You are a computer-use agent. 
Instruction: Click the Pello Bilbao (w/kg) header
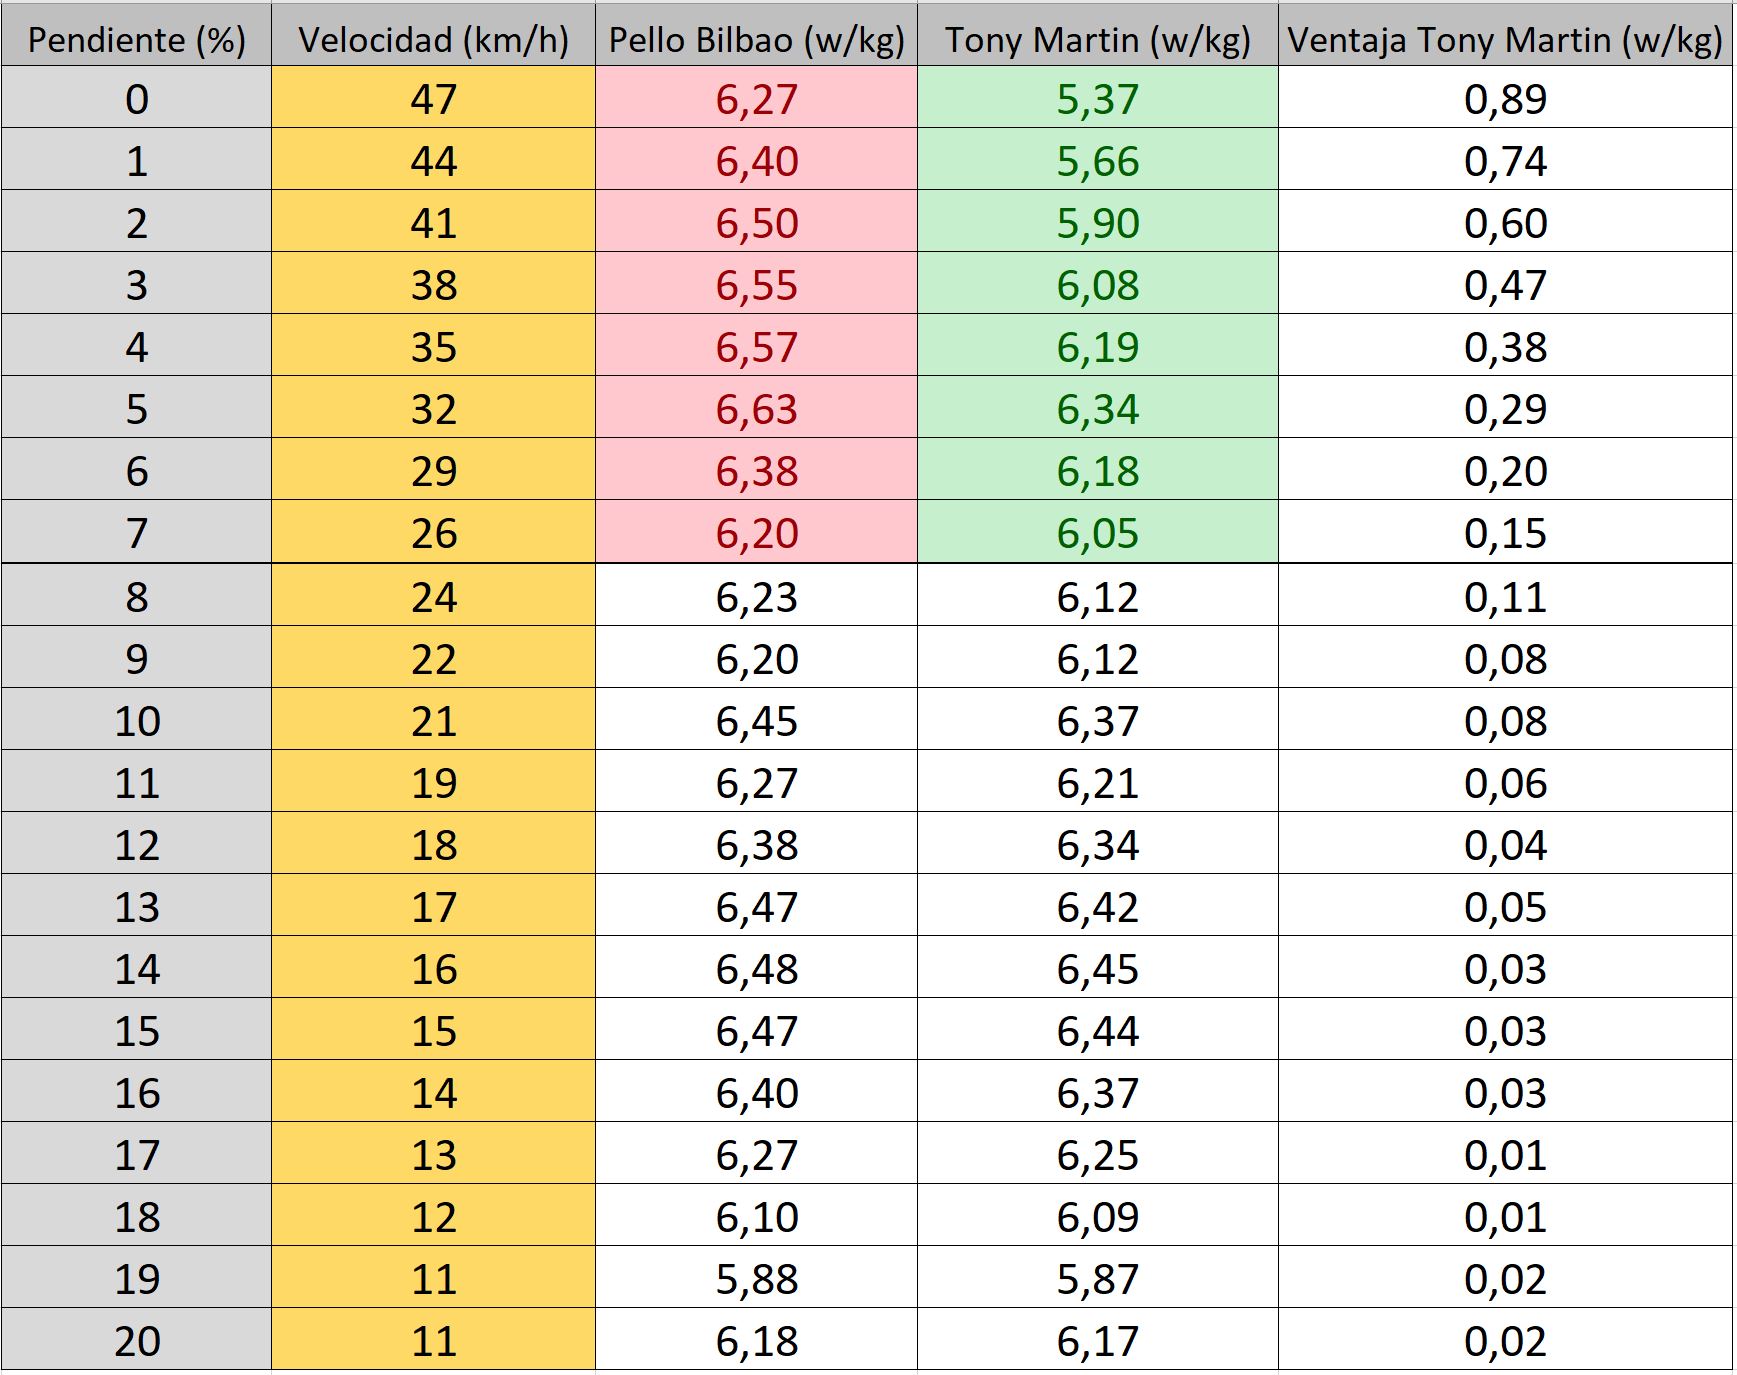coord(756,40)
